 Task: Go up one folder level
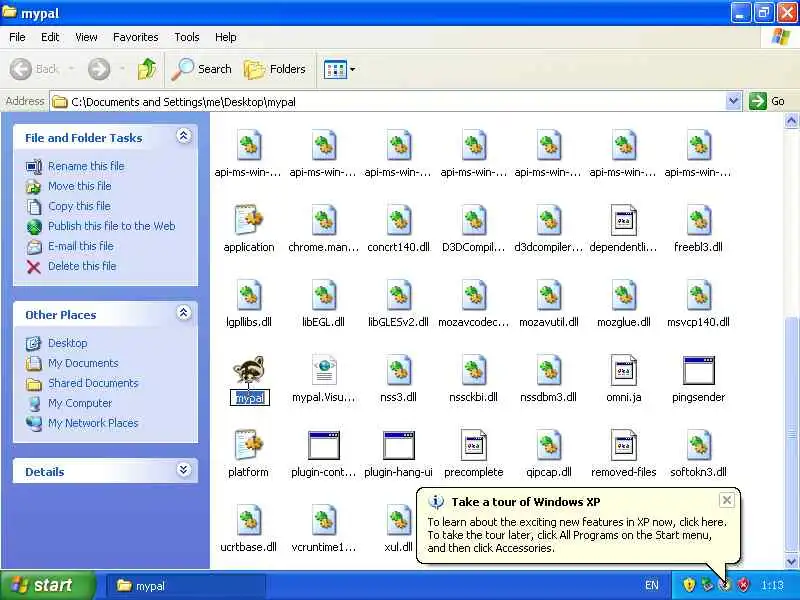point(147,69)
